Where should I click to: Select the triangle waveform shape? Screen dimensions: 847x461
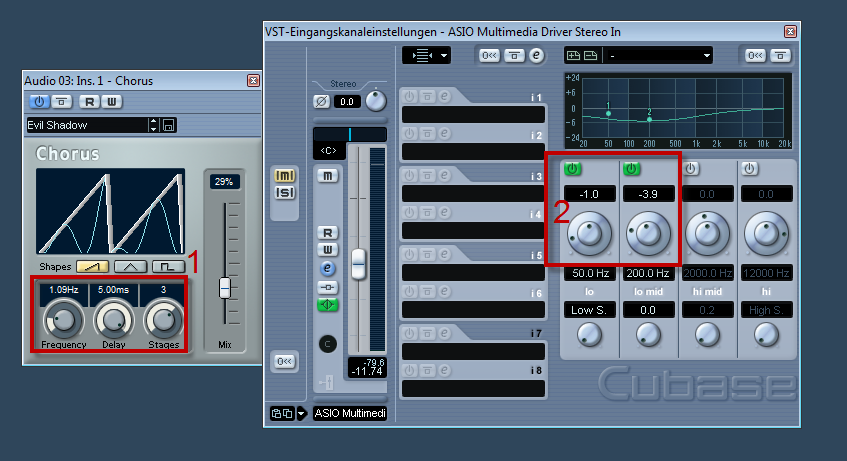click(131, 266)
